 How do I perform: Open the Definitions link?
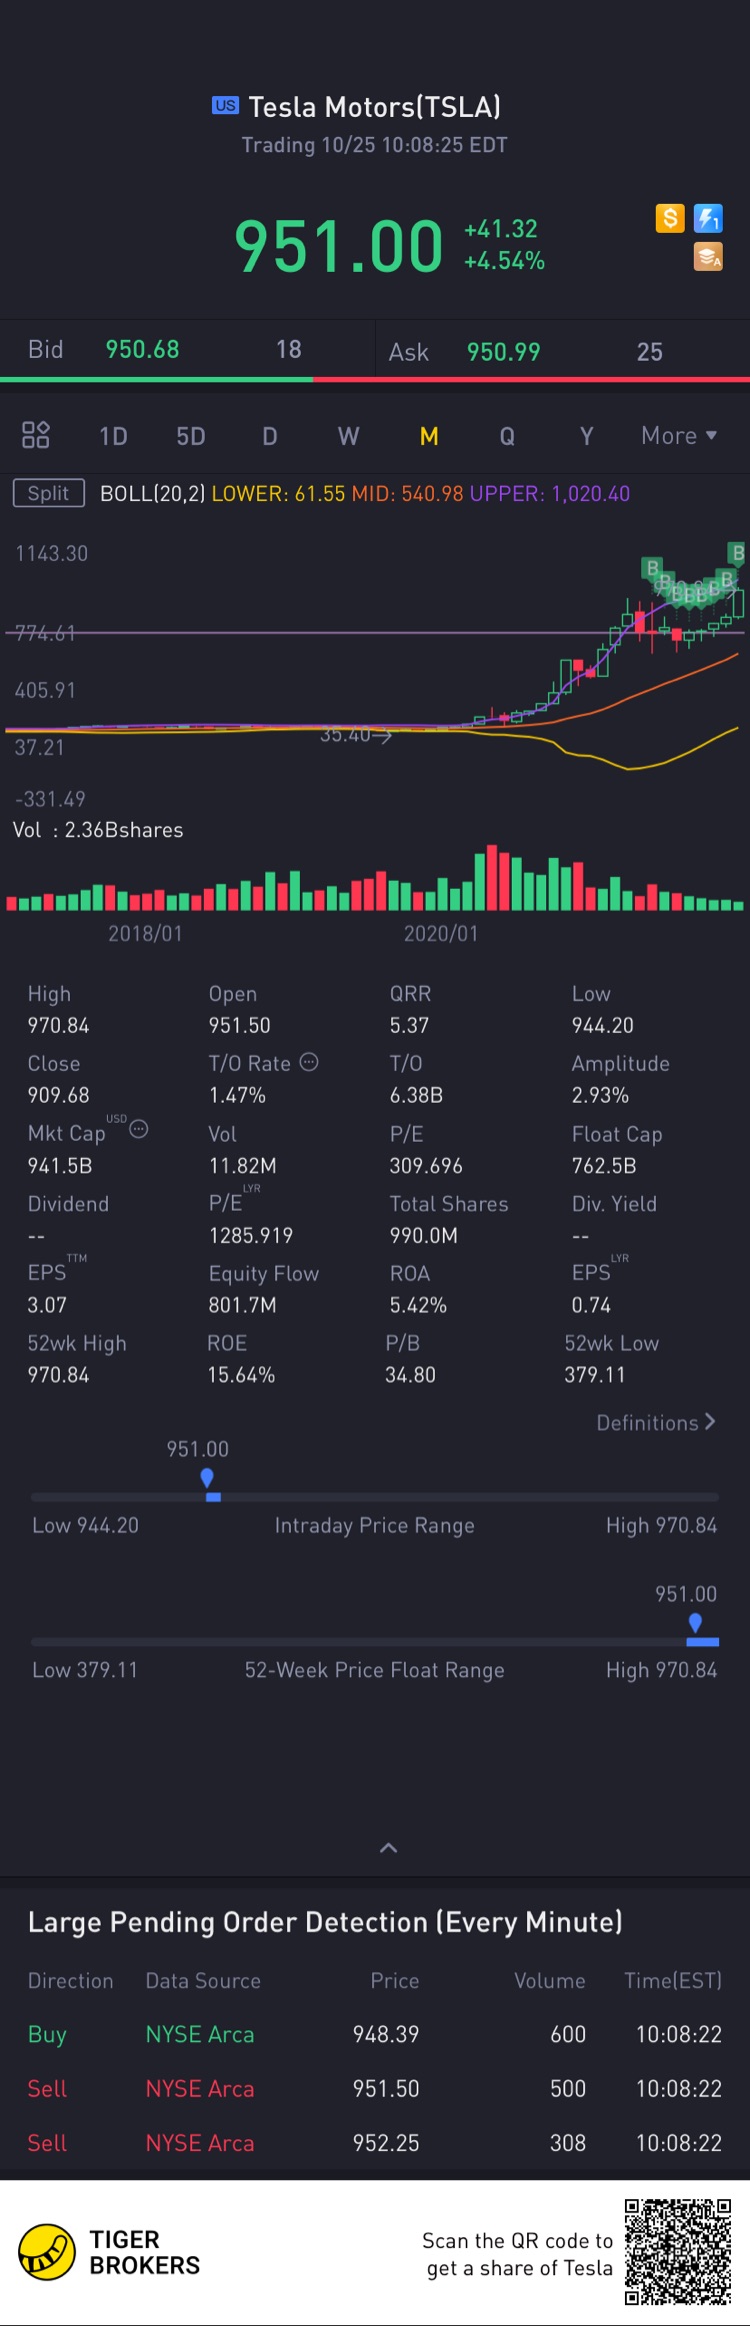[656, 1422]
